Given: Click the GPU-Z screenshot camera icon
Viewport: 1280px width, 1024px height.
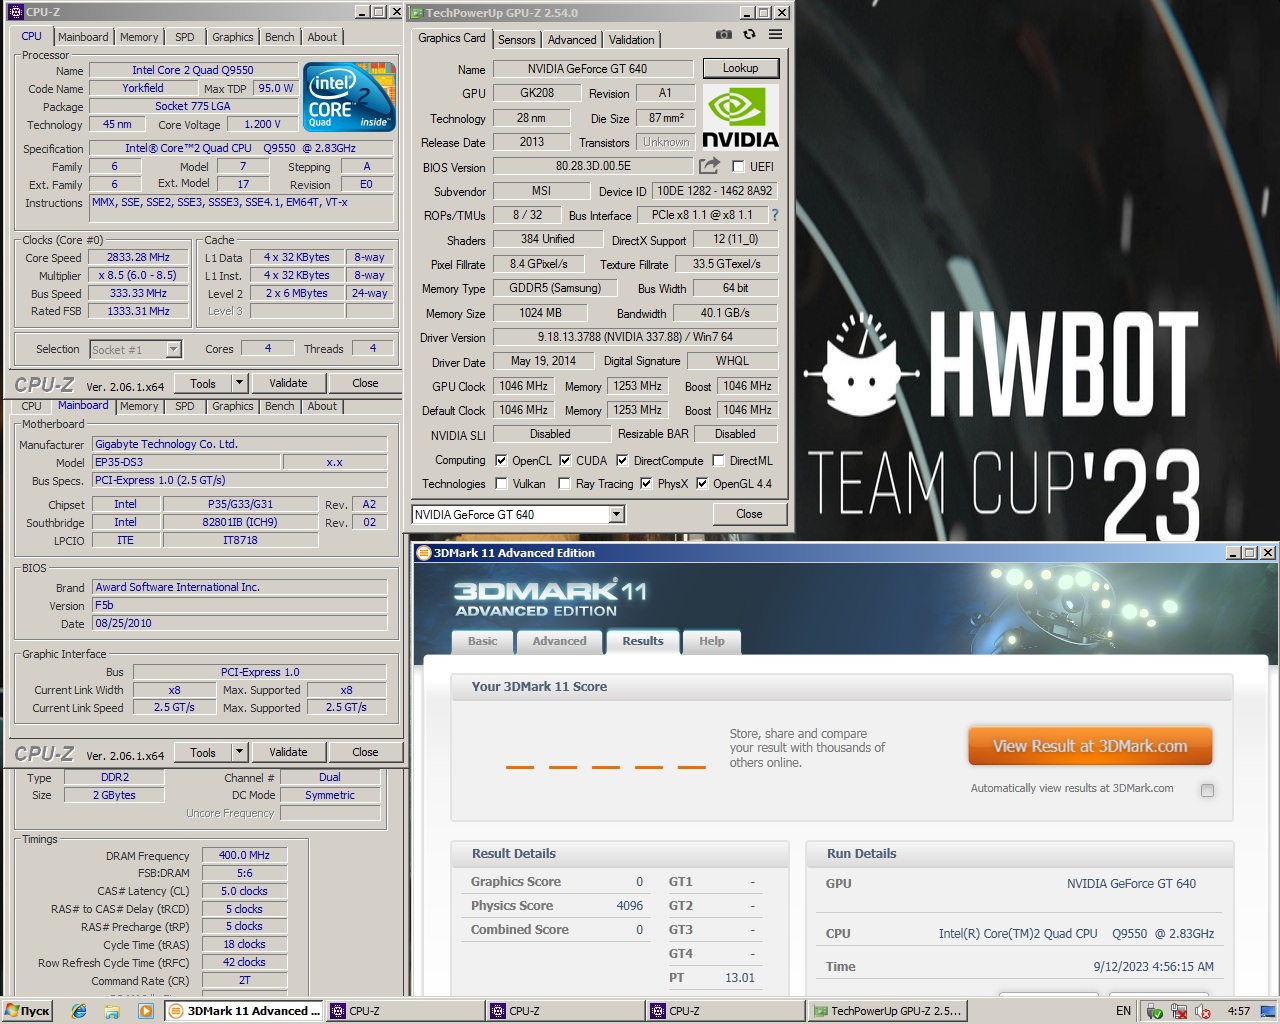Looking at the screenshot, I should pos(724,35).
